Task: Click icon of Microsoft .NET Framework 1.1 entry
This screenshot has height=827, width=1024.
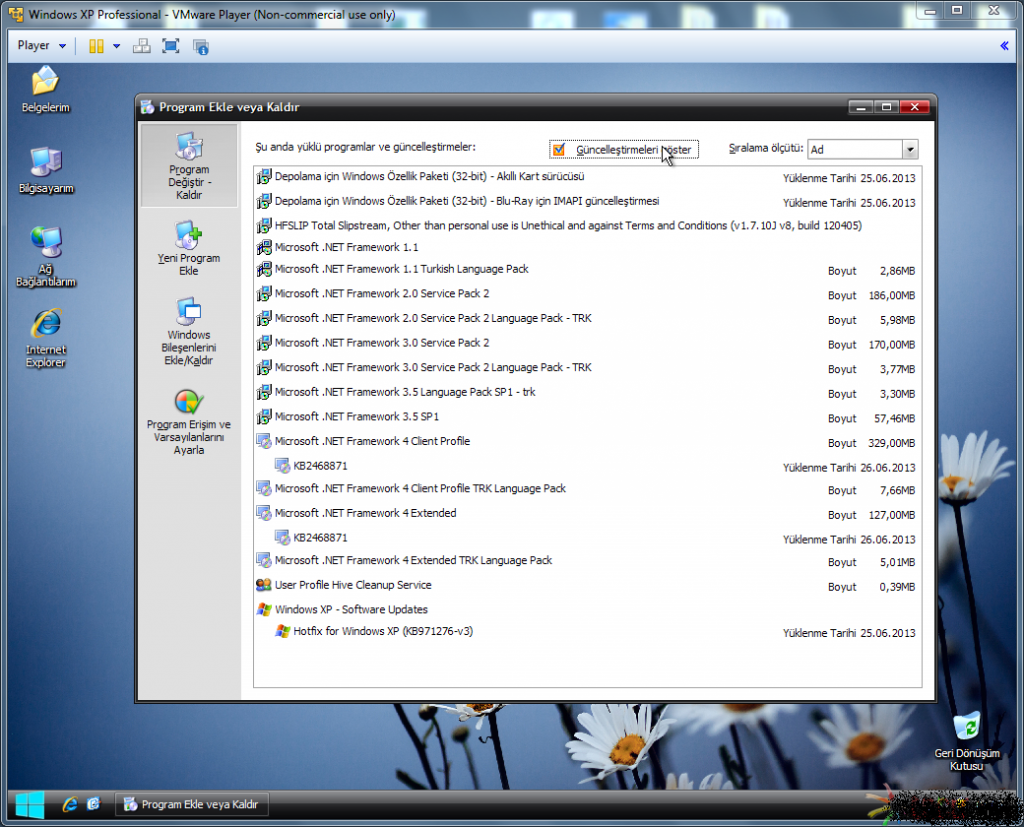Action: (x=264, y=248)
